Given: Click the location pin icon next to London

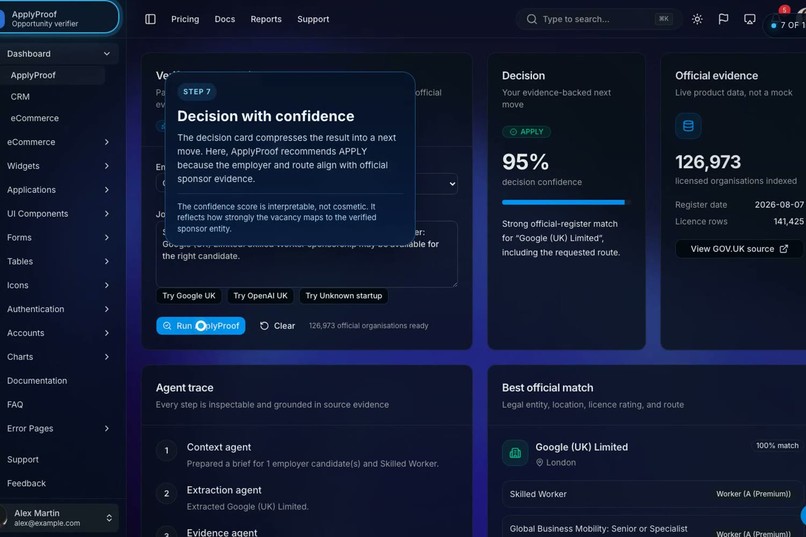Looking at the screenshot, I should pos(539,462).
